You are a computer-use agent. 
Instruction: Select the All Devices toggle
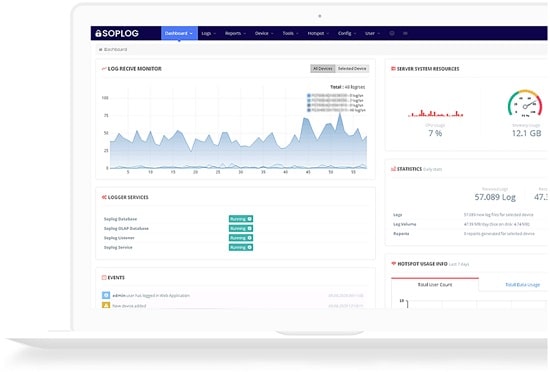[x=323, y=69]
